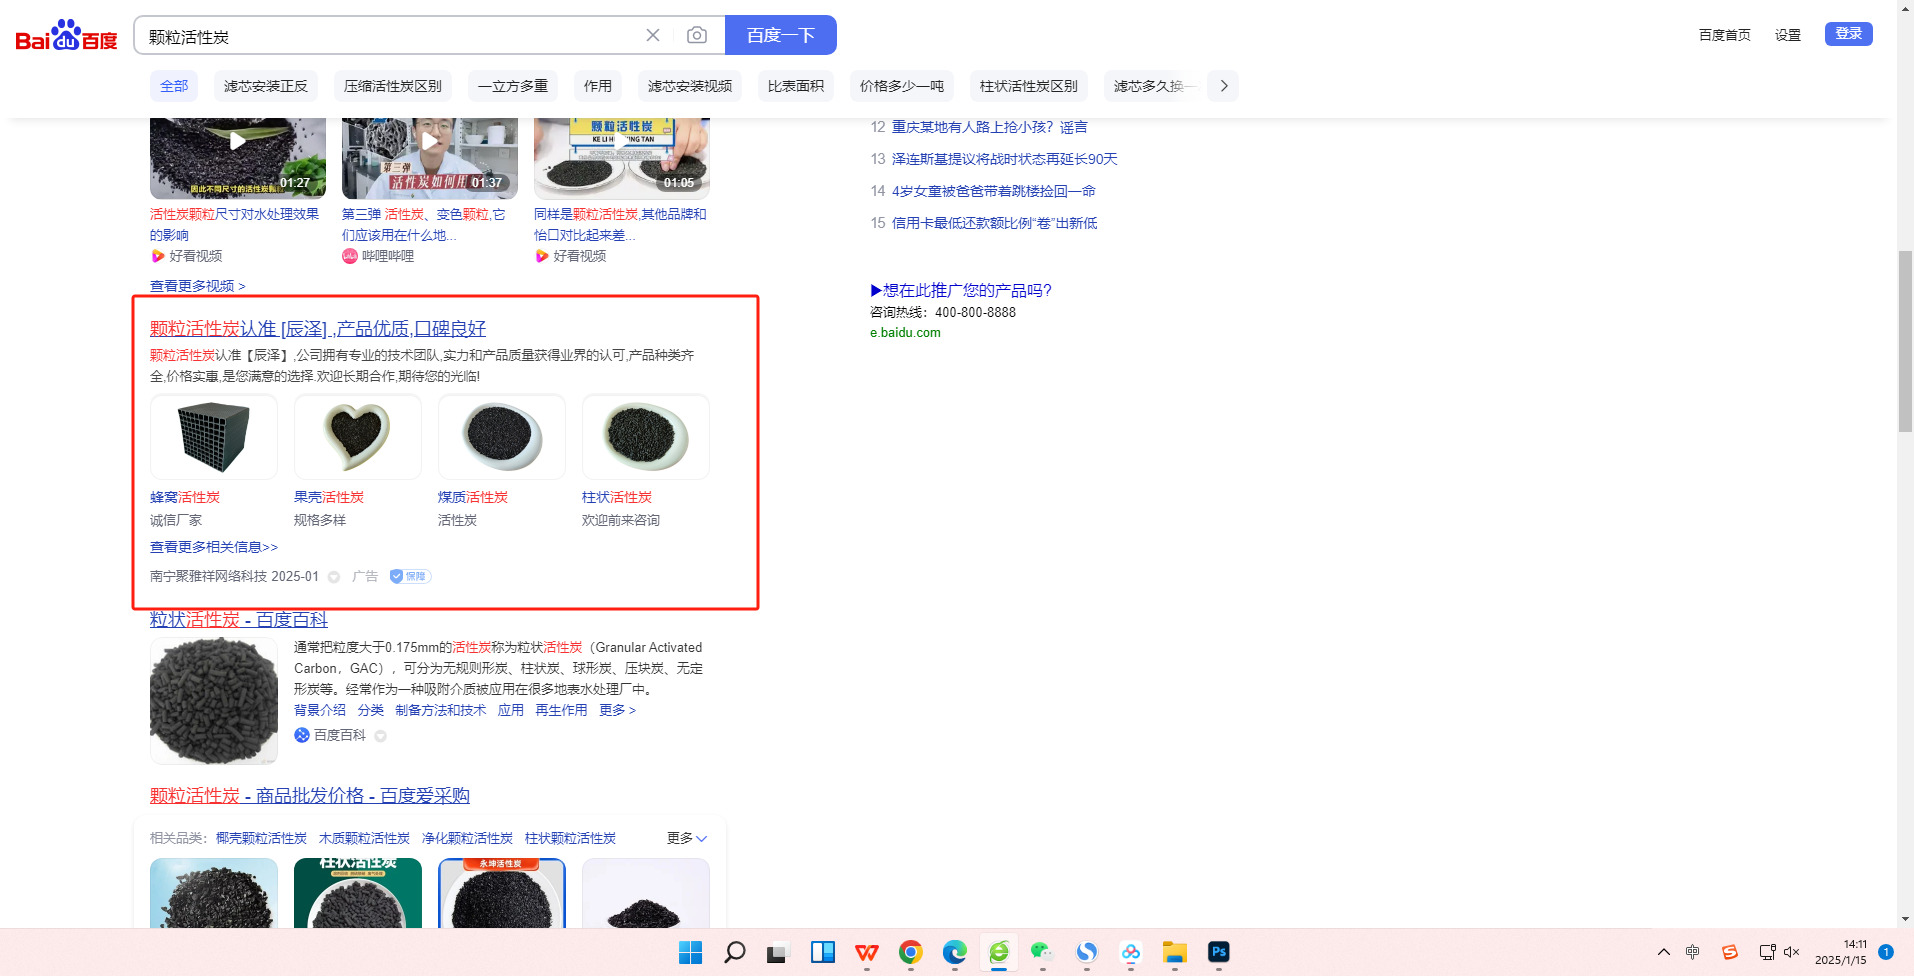Viewport: 1914px width, 976px height.
Task: Open File Explorer from the taskbar
Action: point(1174,952)
